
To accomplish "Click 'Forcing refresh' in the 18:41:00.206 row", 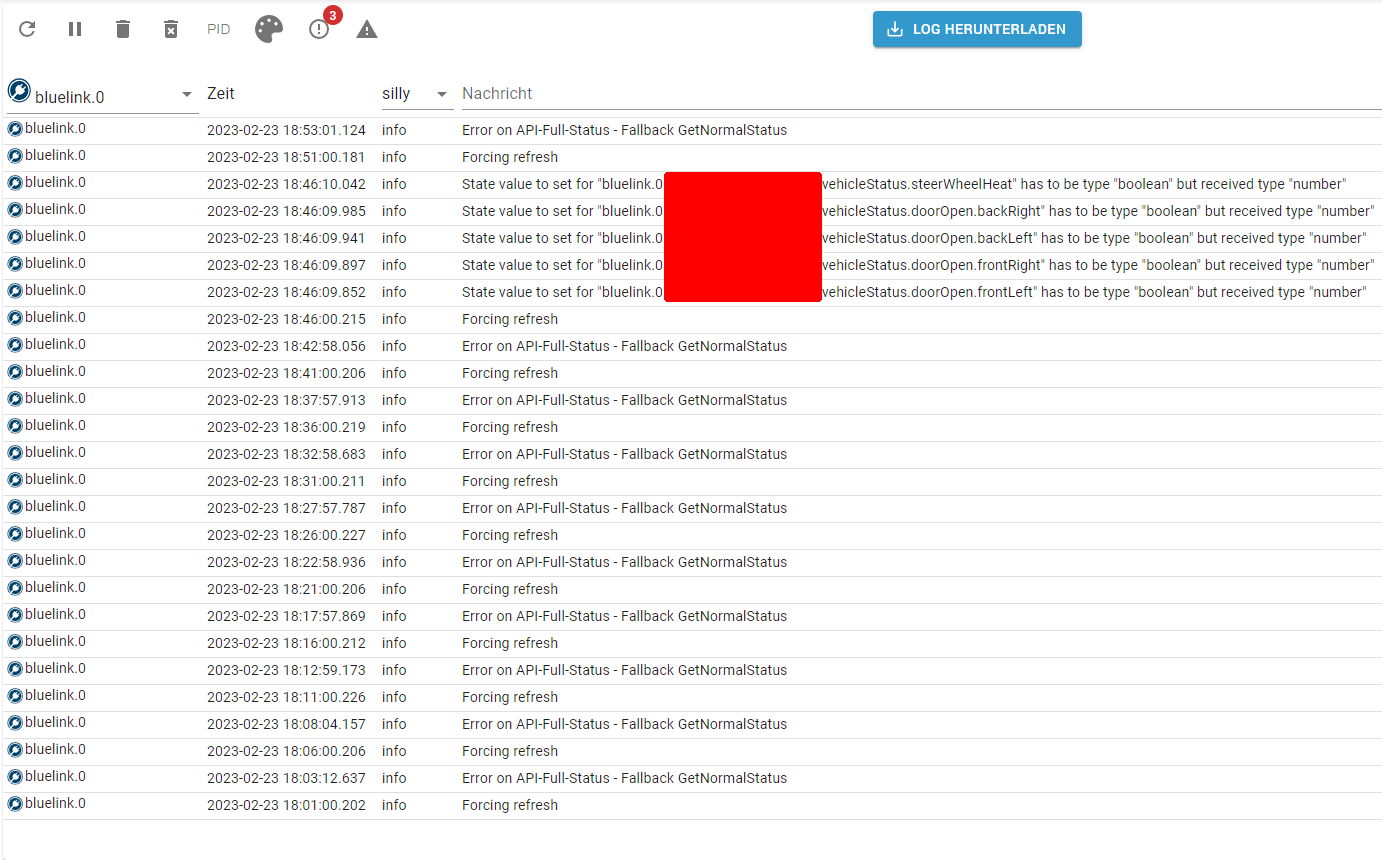I will click(x=510, y=373).
